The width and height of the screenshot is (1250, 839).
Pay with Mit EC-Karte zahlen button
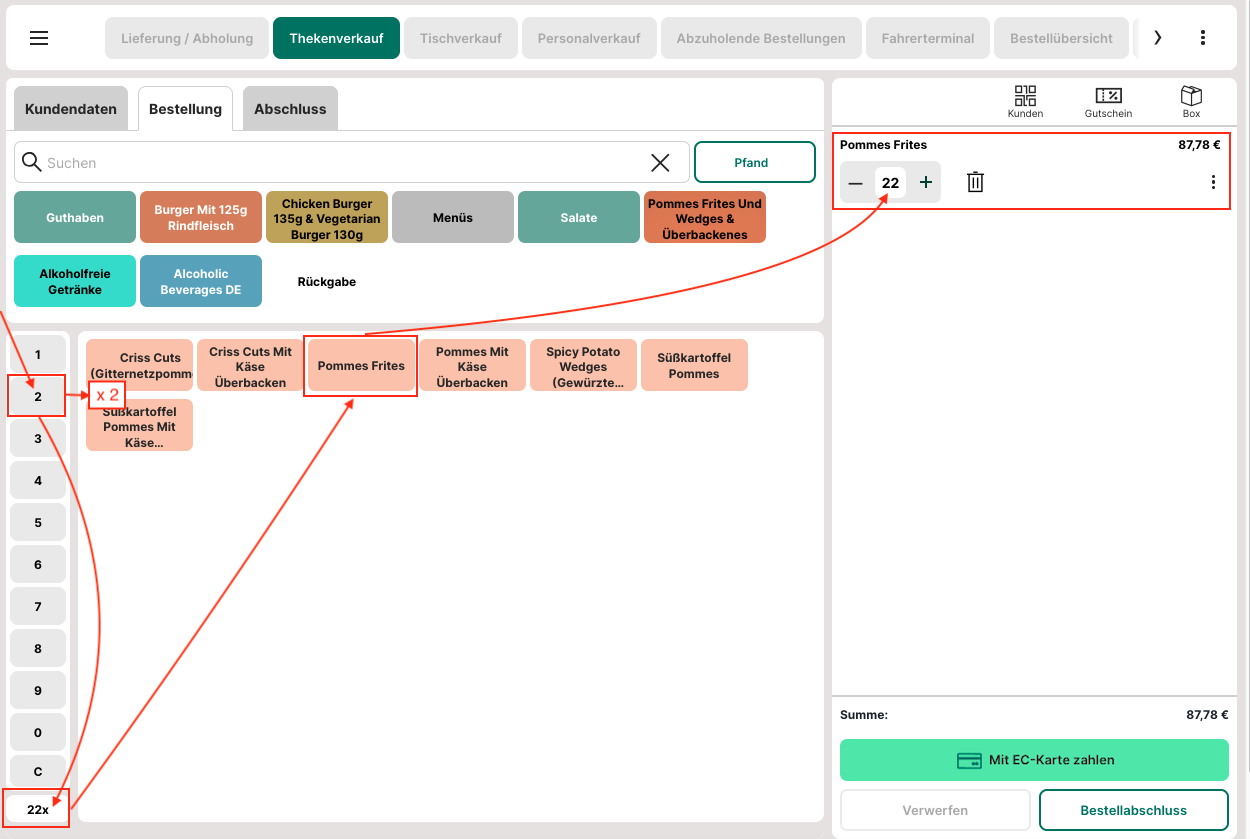pos(1034,760)
